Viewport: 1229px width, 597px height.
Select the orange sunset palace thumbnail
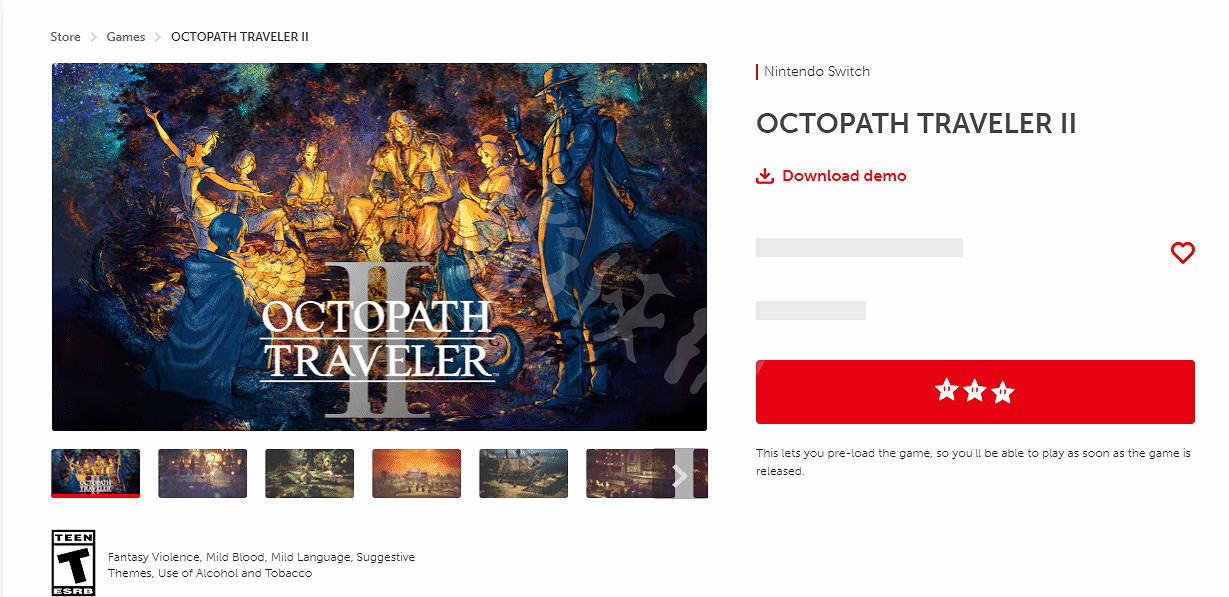pyautogui.click(x=416, y=473)
